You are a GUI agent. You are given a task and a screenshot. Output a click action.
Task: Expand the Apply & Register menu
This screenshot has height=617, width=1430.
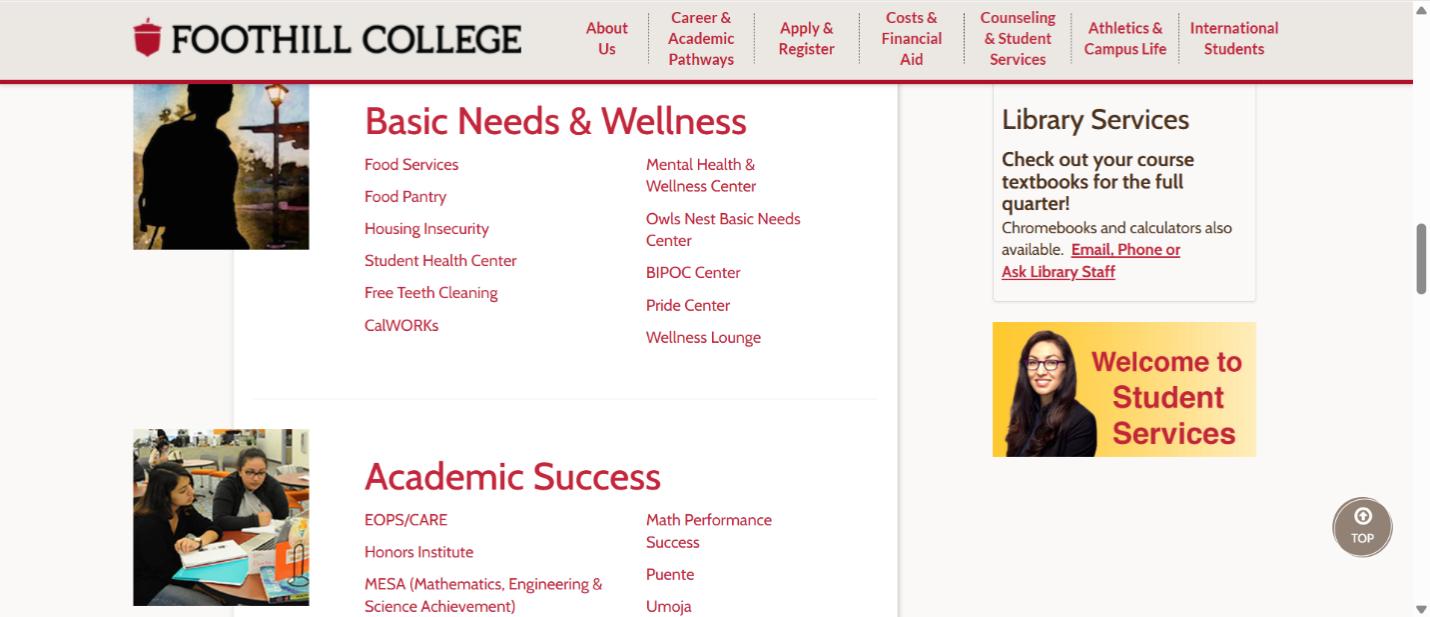pyautogui.click(x=806, y=38)
